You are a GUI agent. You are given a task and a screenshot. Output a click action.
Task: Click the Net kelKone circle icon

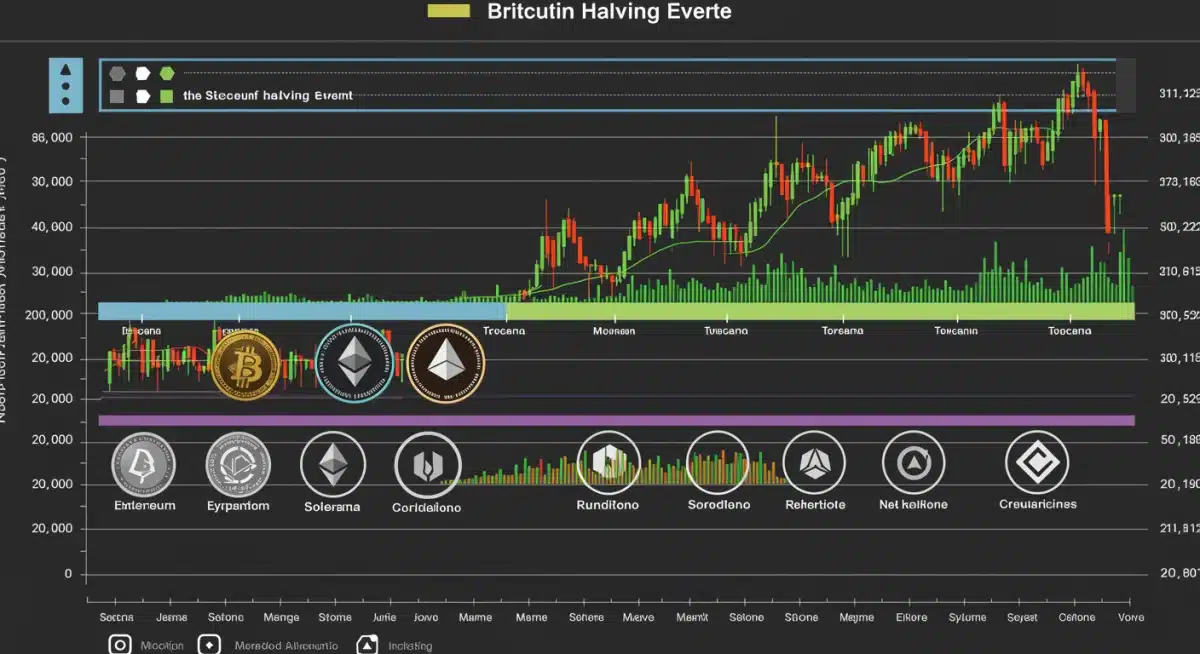coord(912,462)
